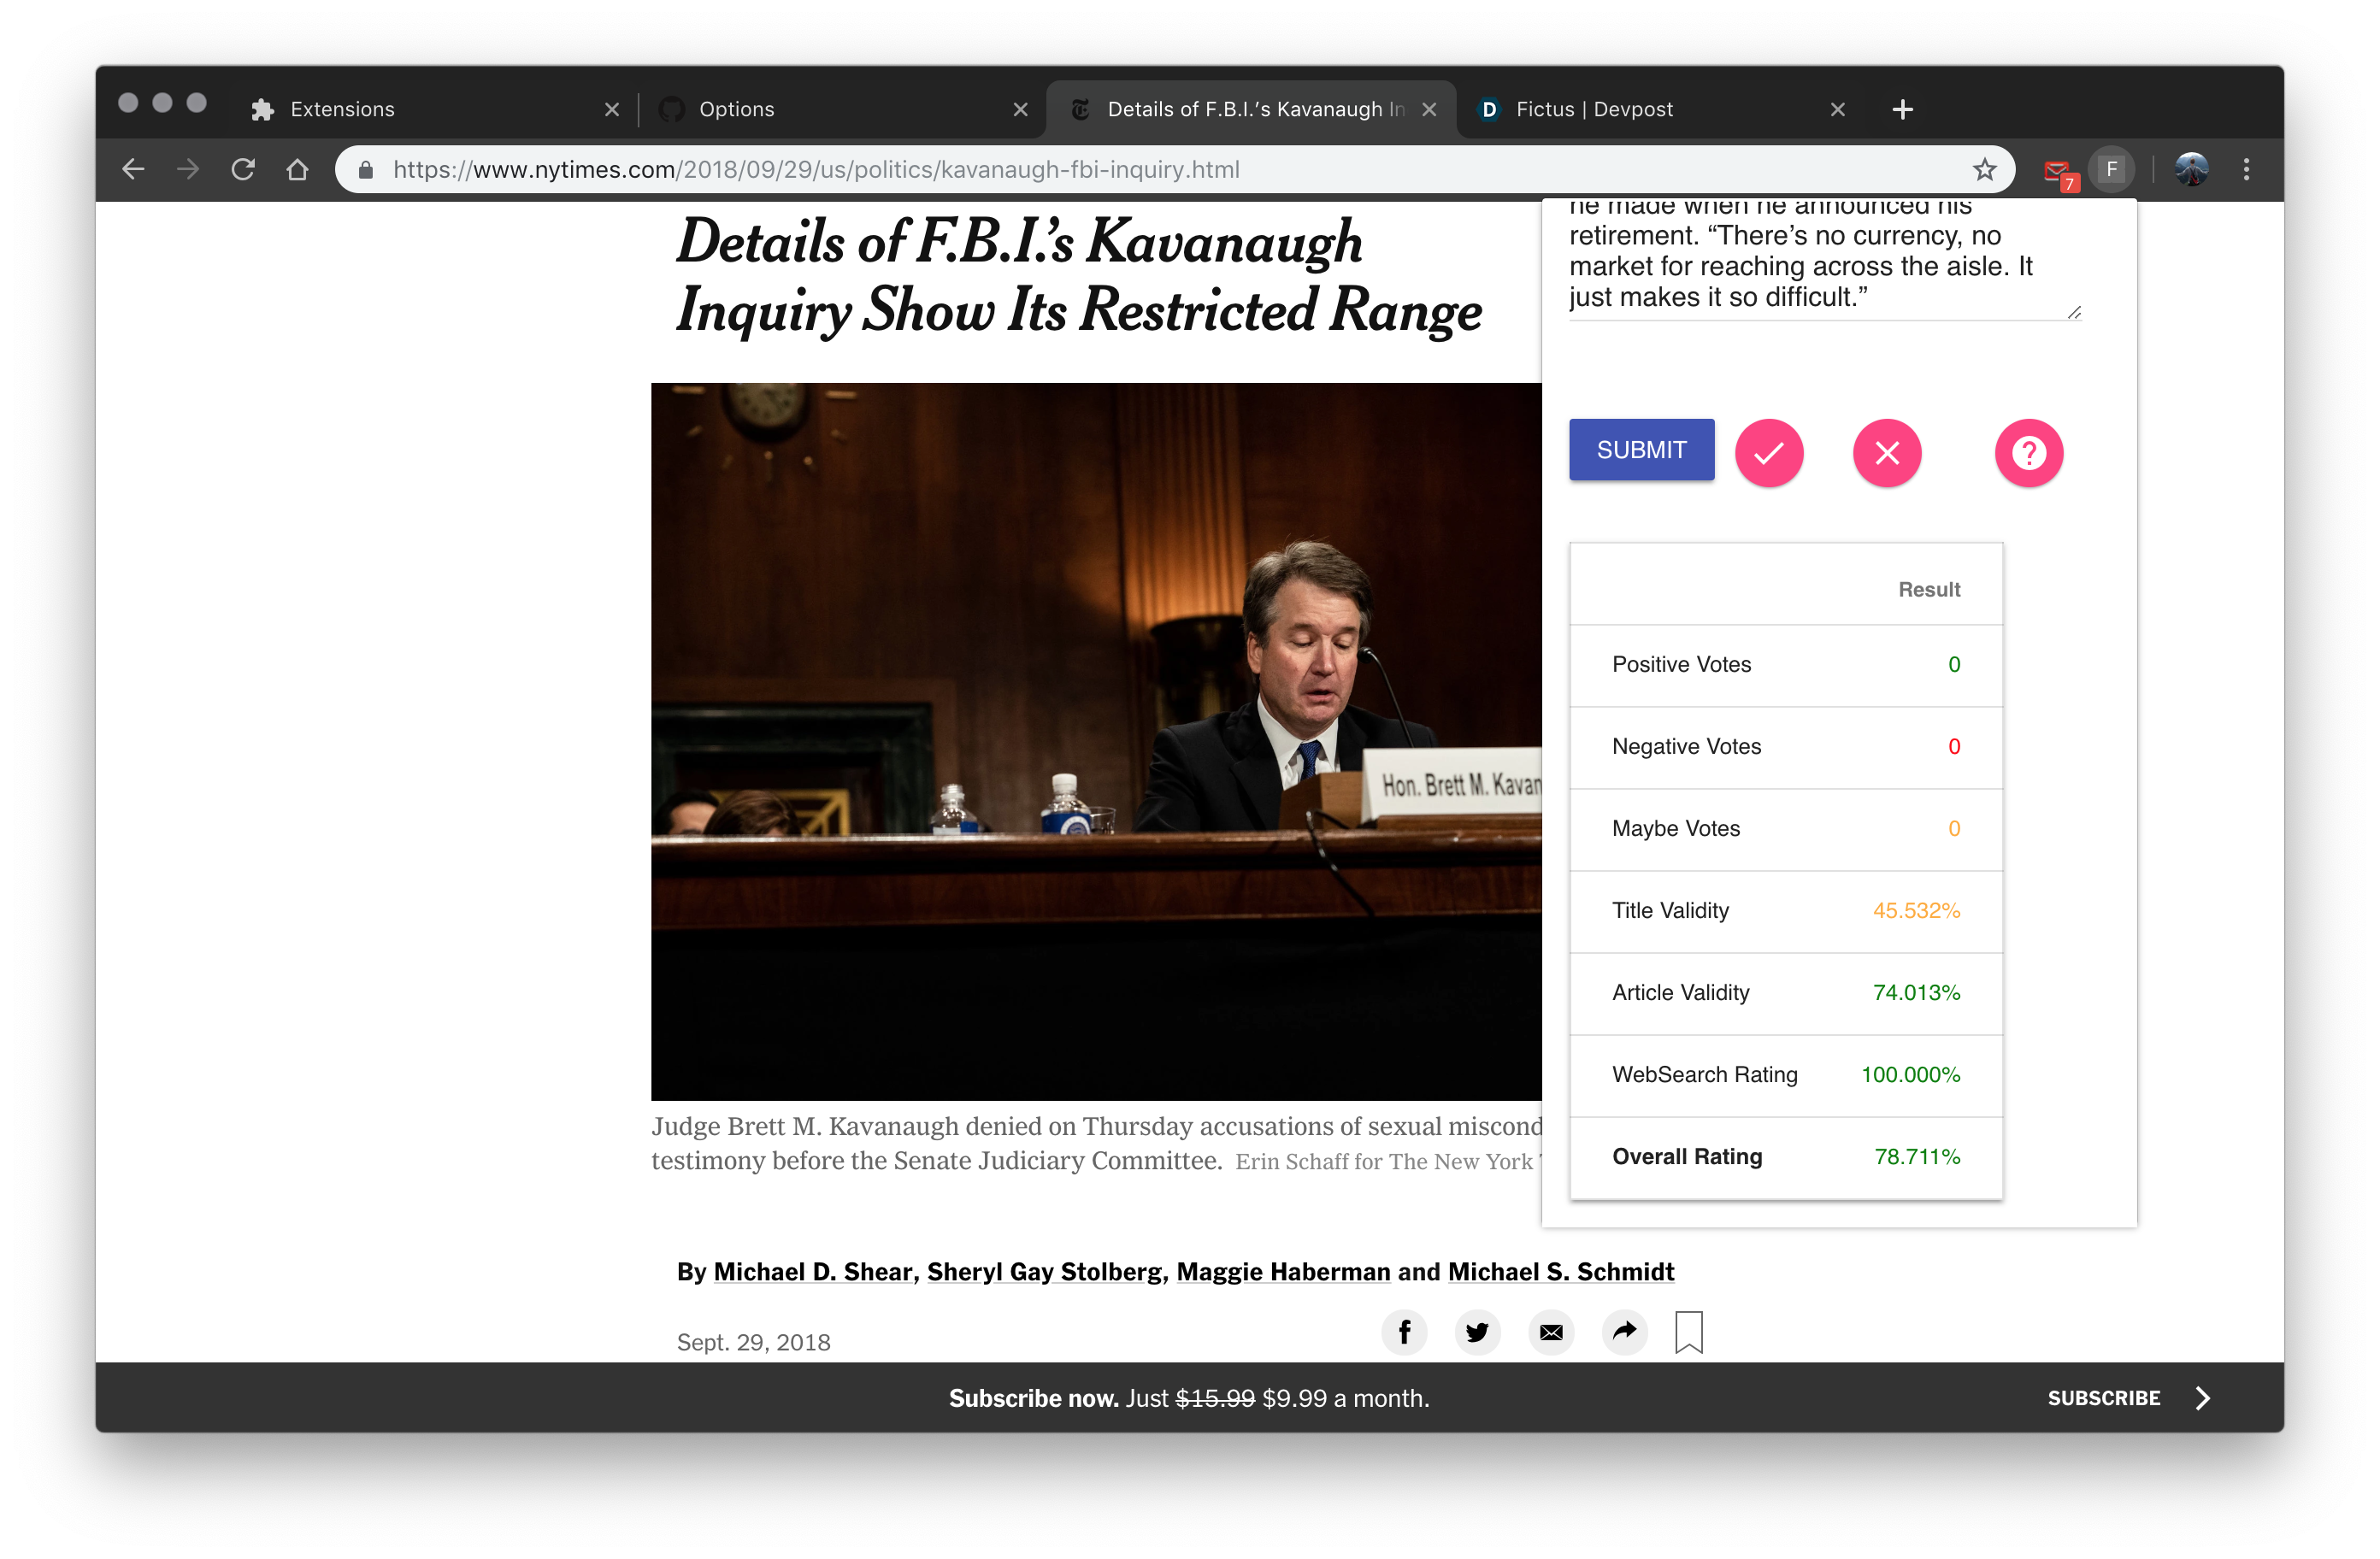
Task: Save article with the bookmark icon
Action: coord(1688,1332)
